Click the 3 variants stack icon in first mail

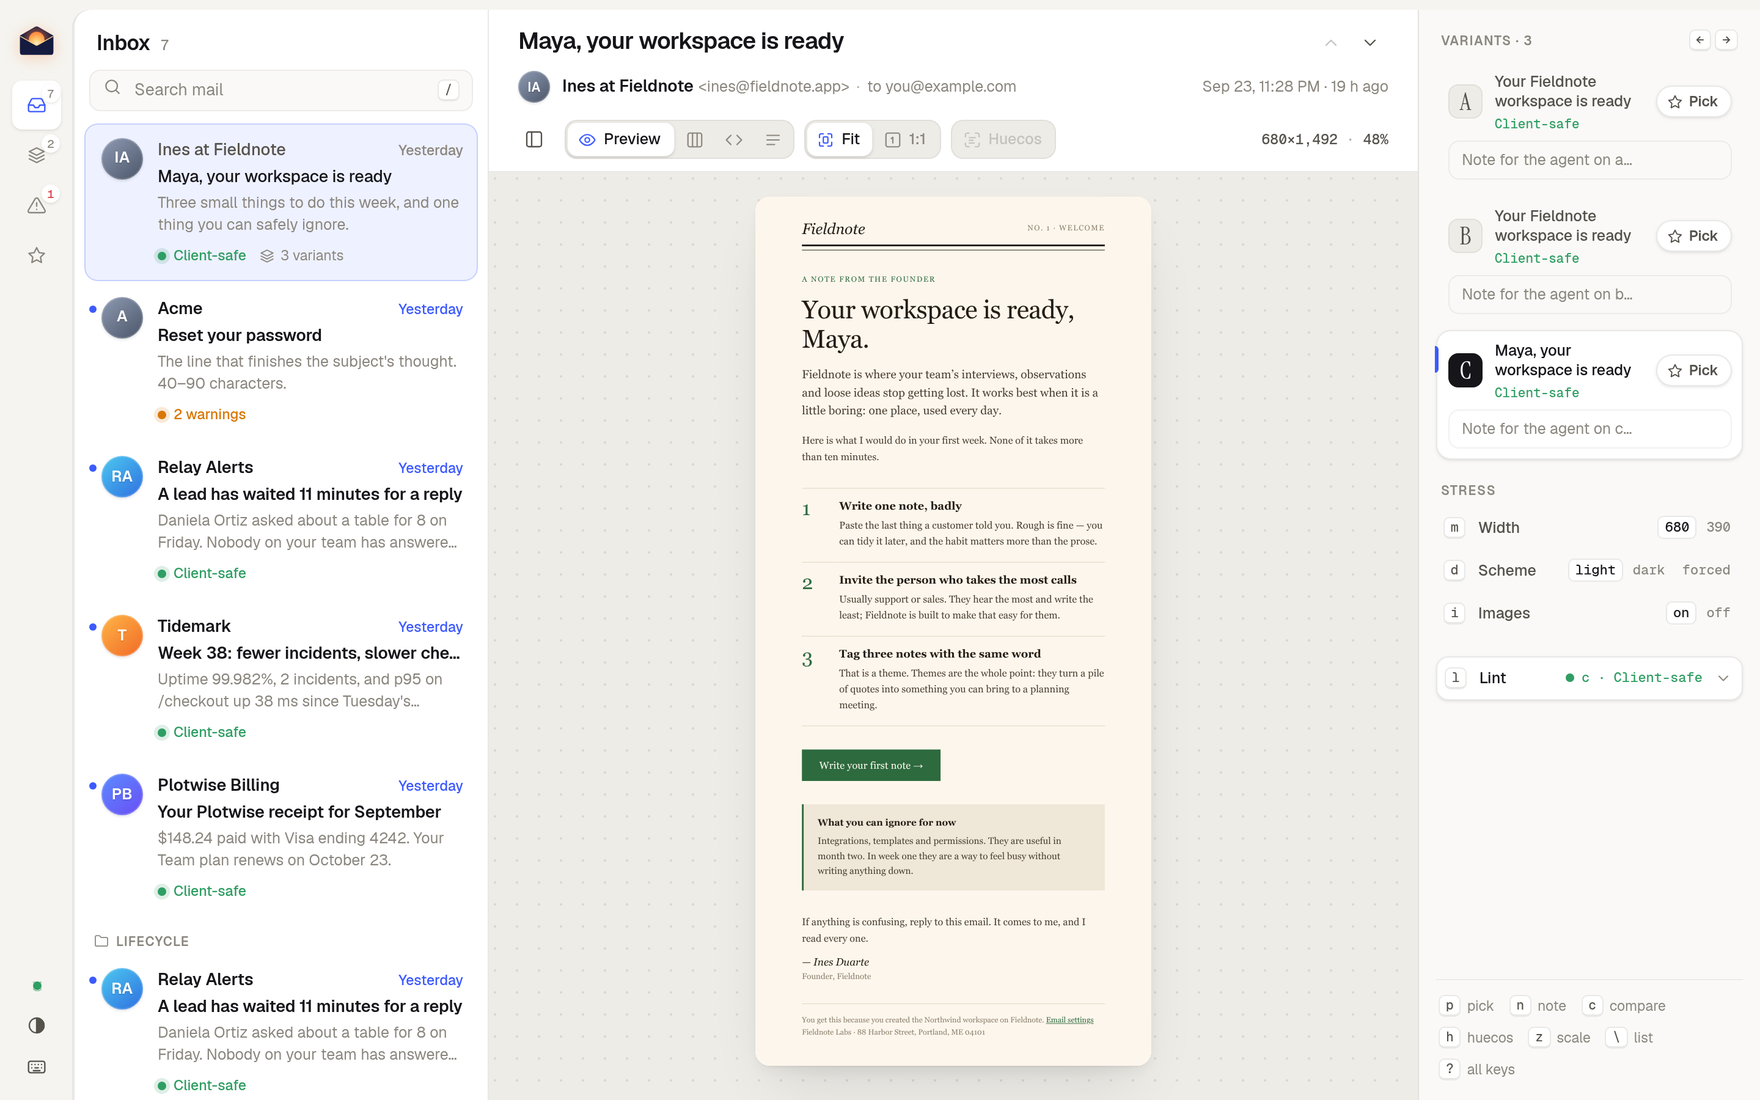pos(267,256)
